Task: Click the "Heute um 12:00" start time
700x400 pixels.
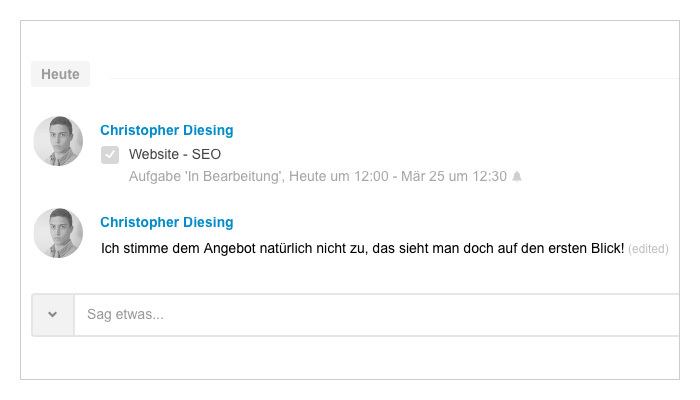Action: coord(342,177)
